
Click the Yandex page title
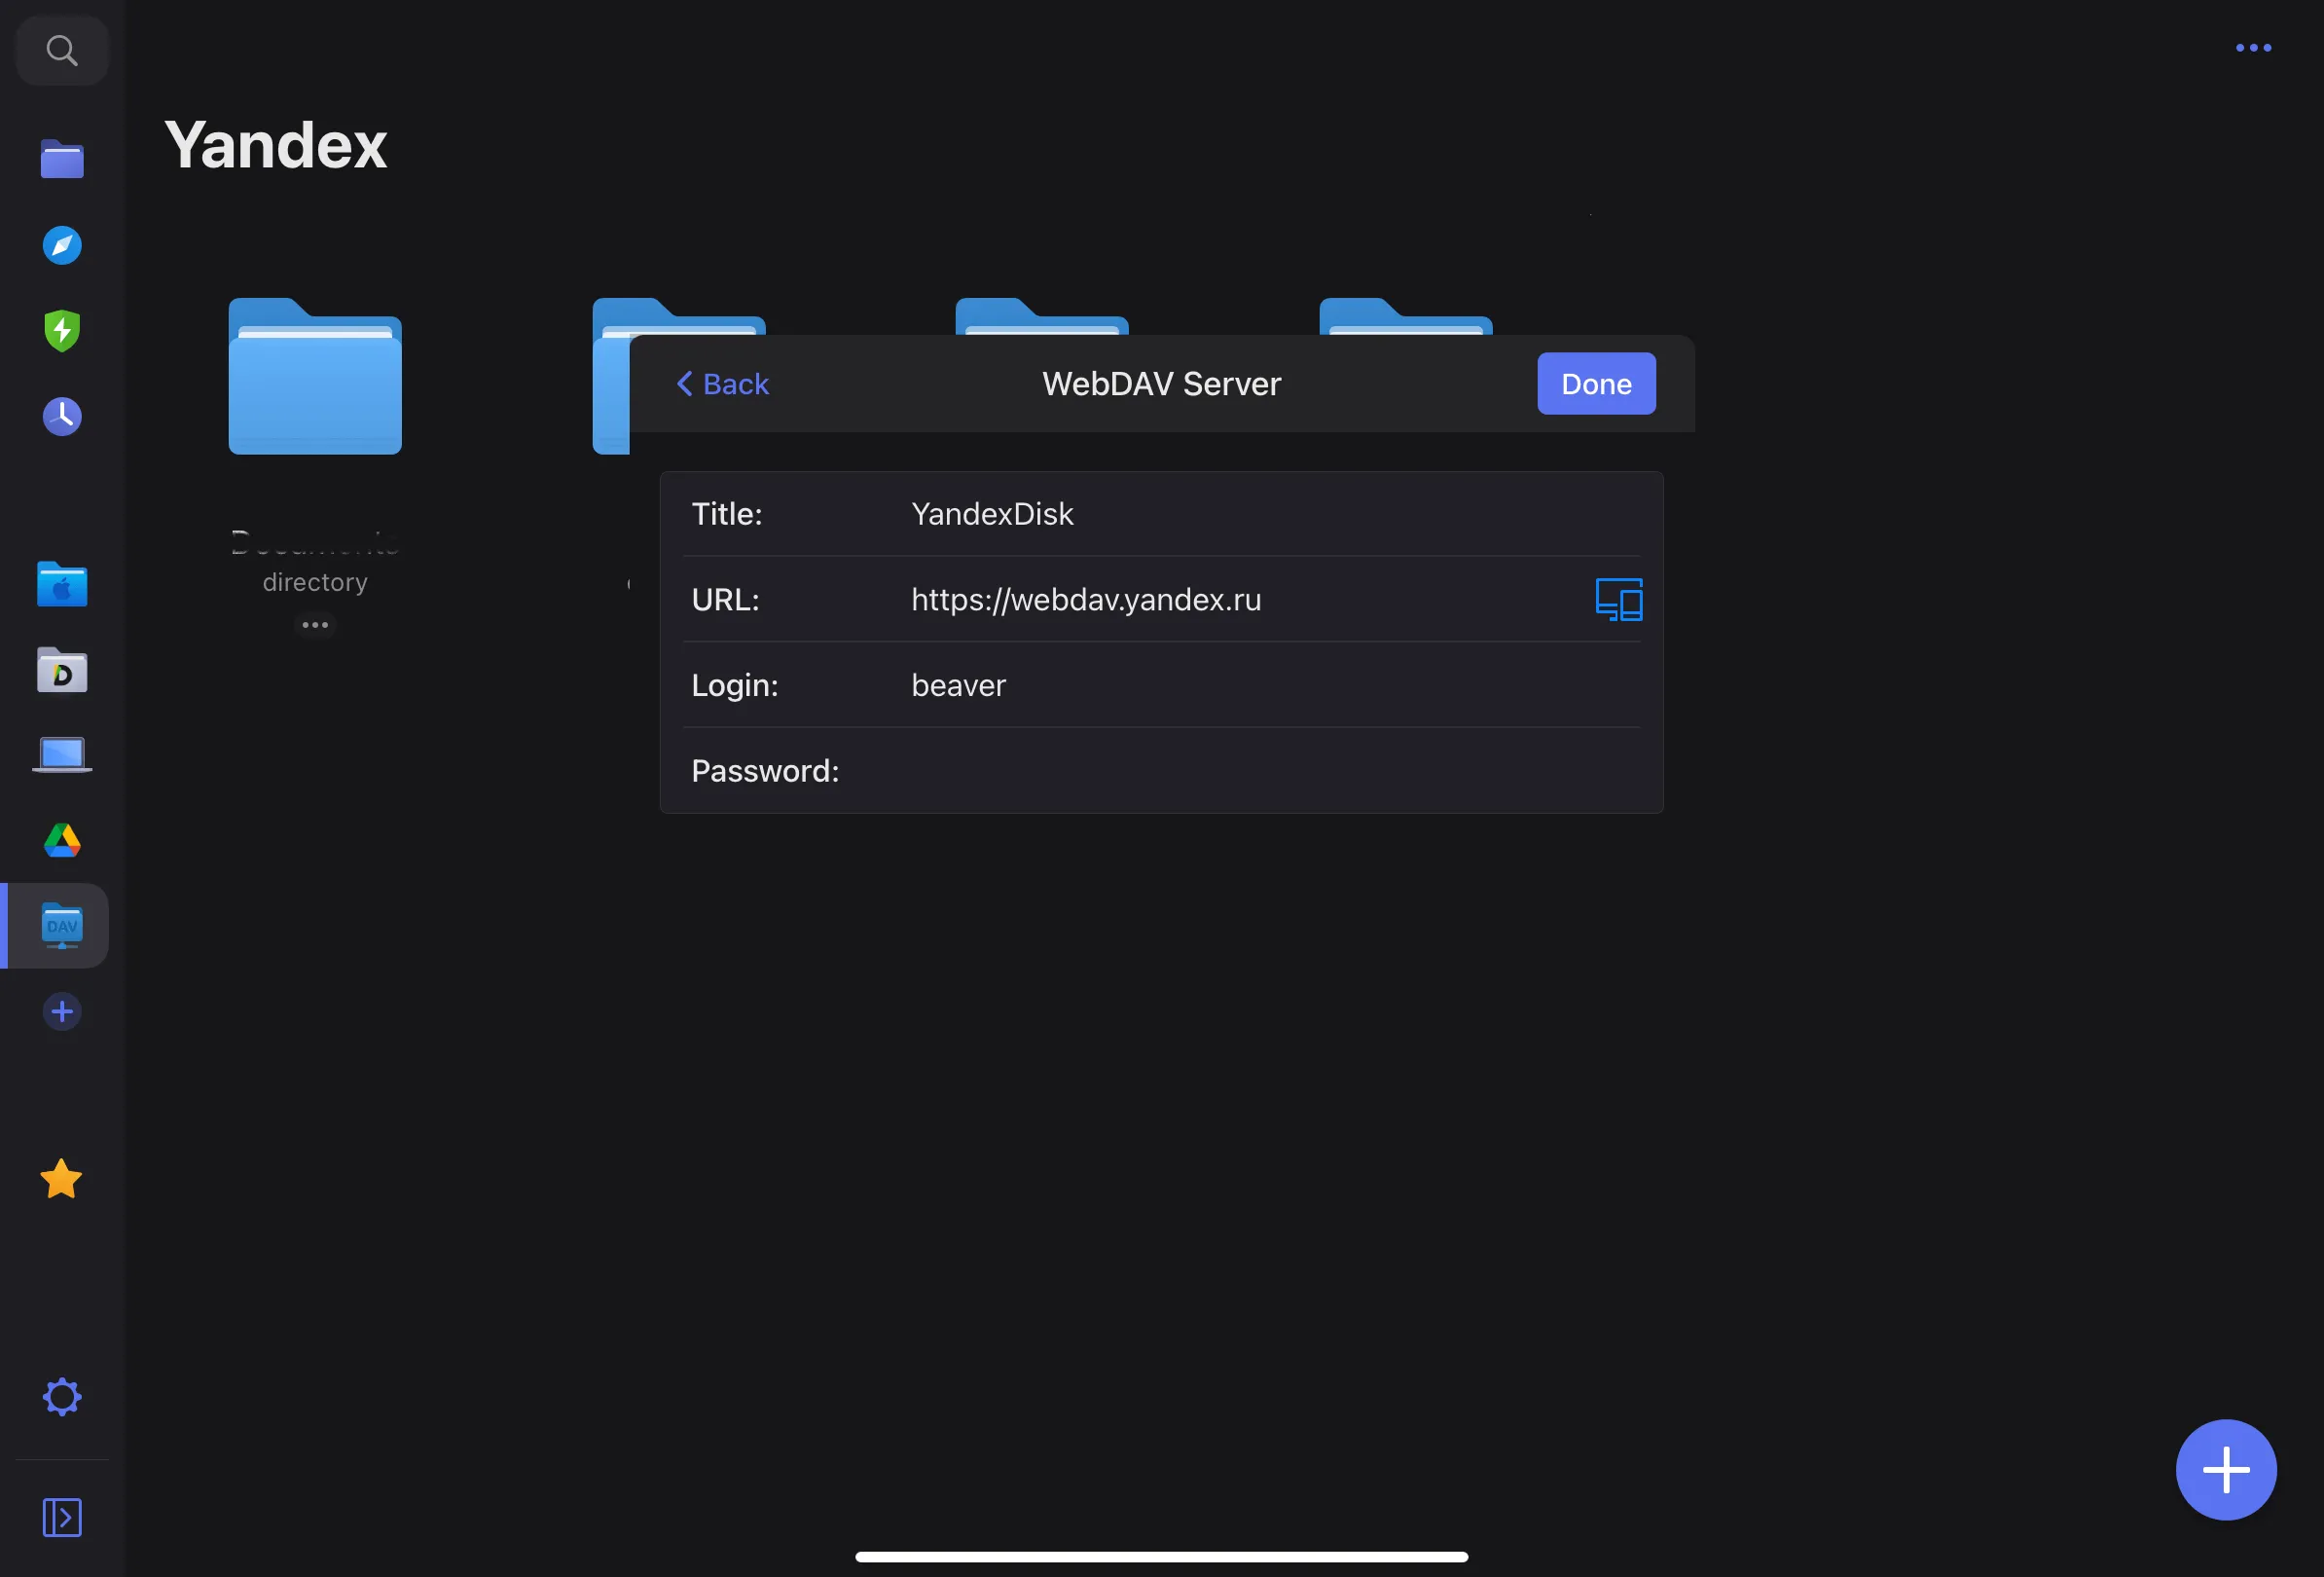[275, 145]
